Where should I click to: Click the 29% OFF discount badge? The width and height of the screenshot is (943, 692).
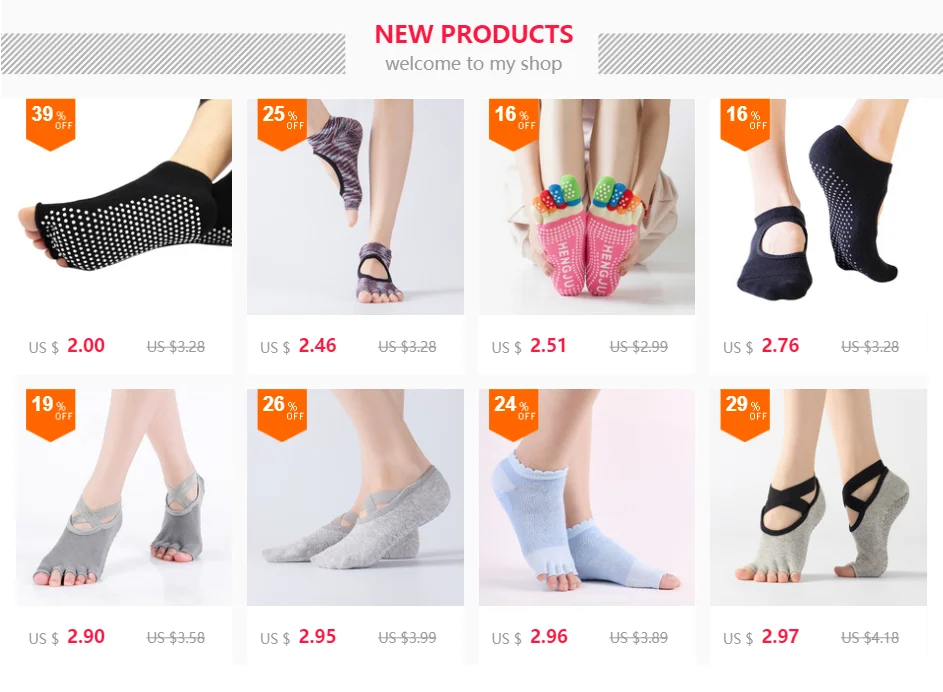click(x=745, y=415)
